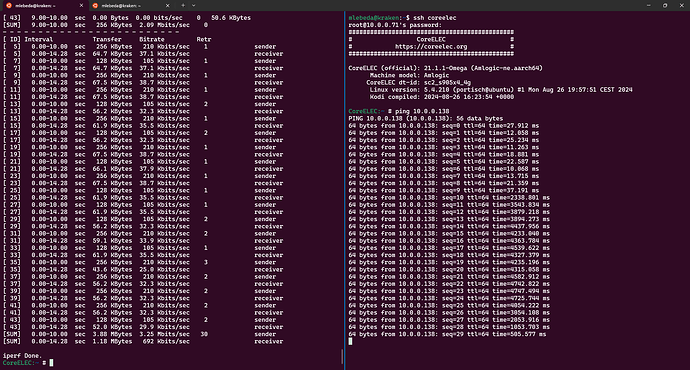Close the active purple terminal tab
Viewport: 690px width, 370px height.
(81, 6)
